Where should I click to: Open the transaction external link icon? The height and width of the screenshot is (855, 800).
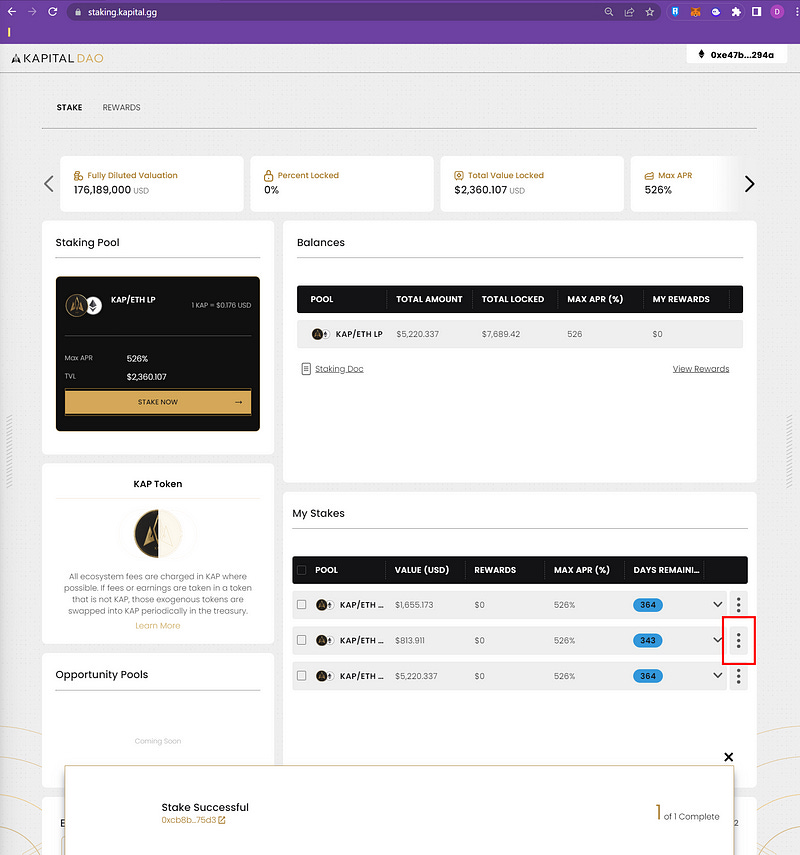pyautogui.click(x=222, y=820)
